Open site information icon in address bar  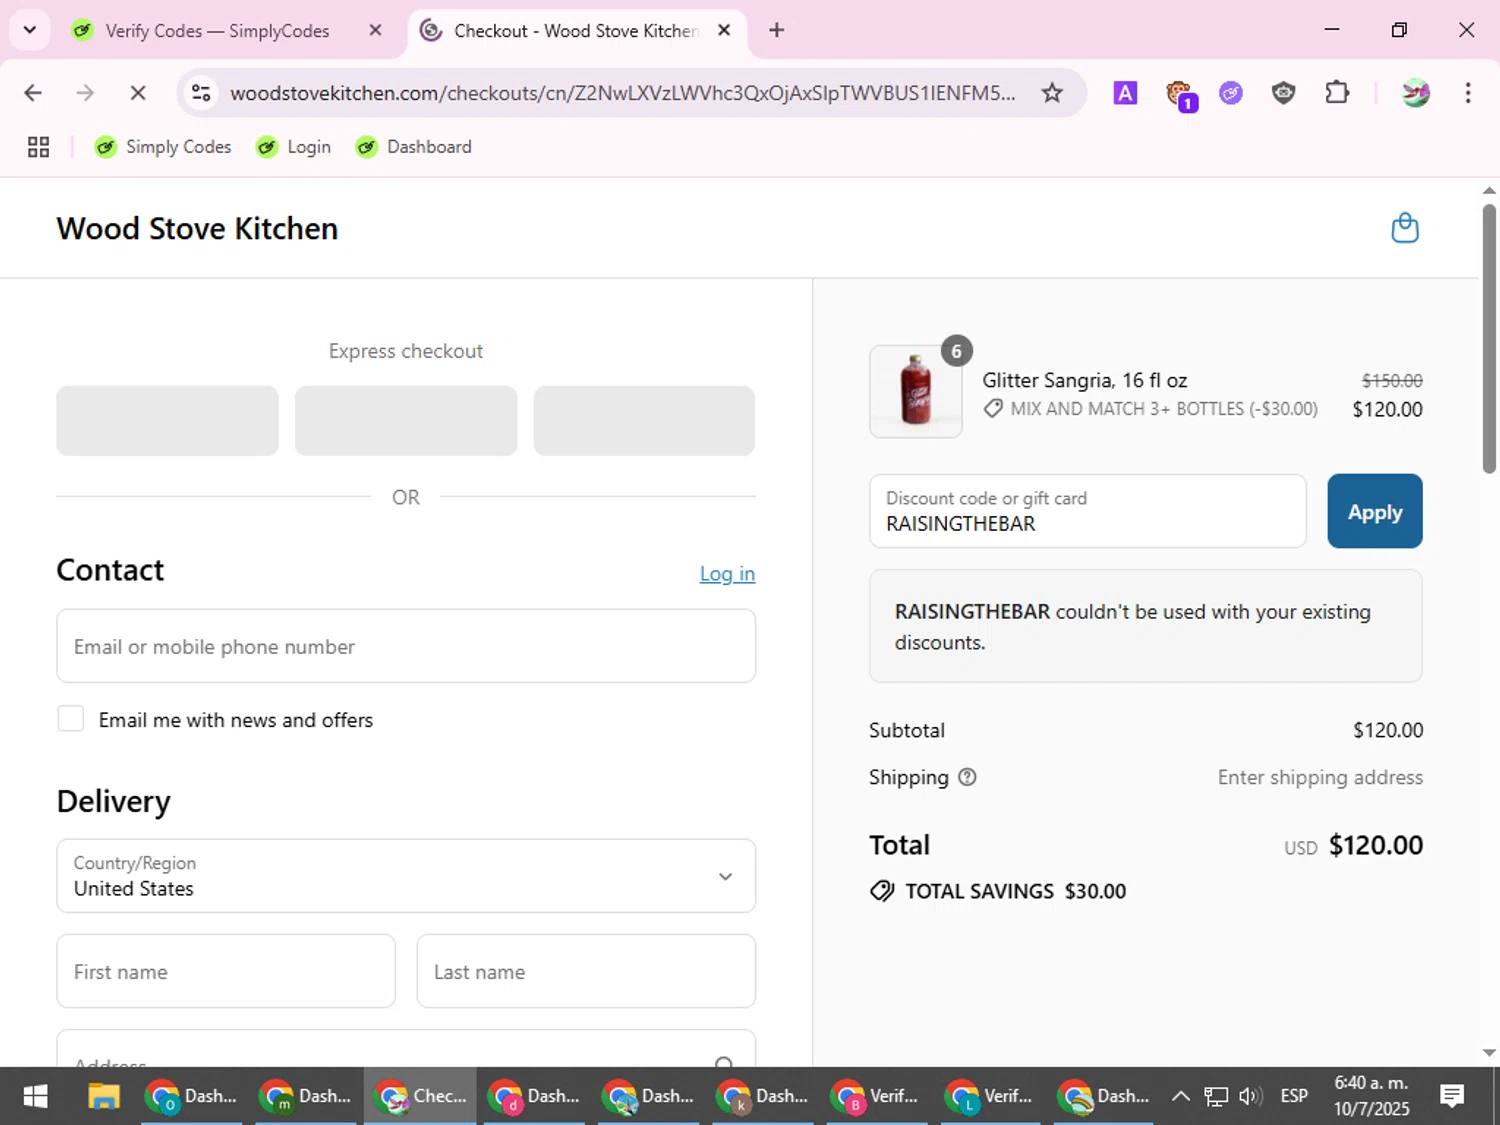pos(201,93)
